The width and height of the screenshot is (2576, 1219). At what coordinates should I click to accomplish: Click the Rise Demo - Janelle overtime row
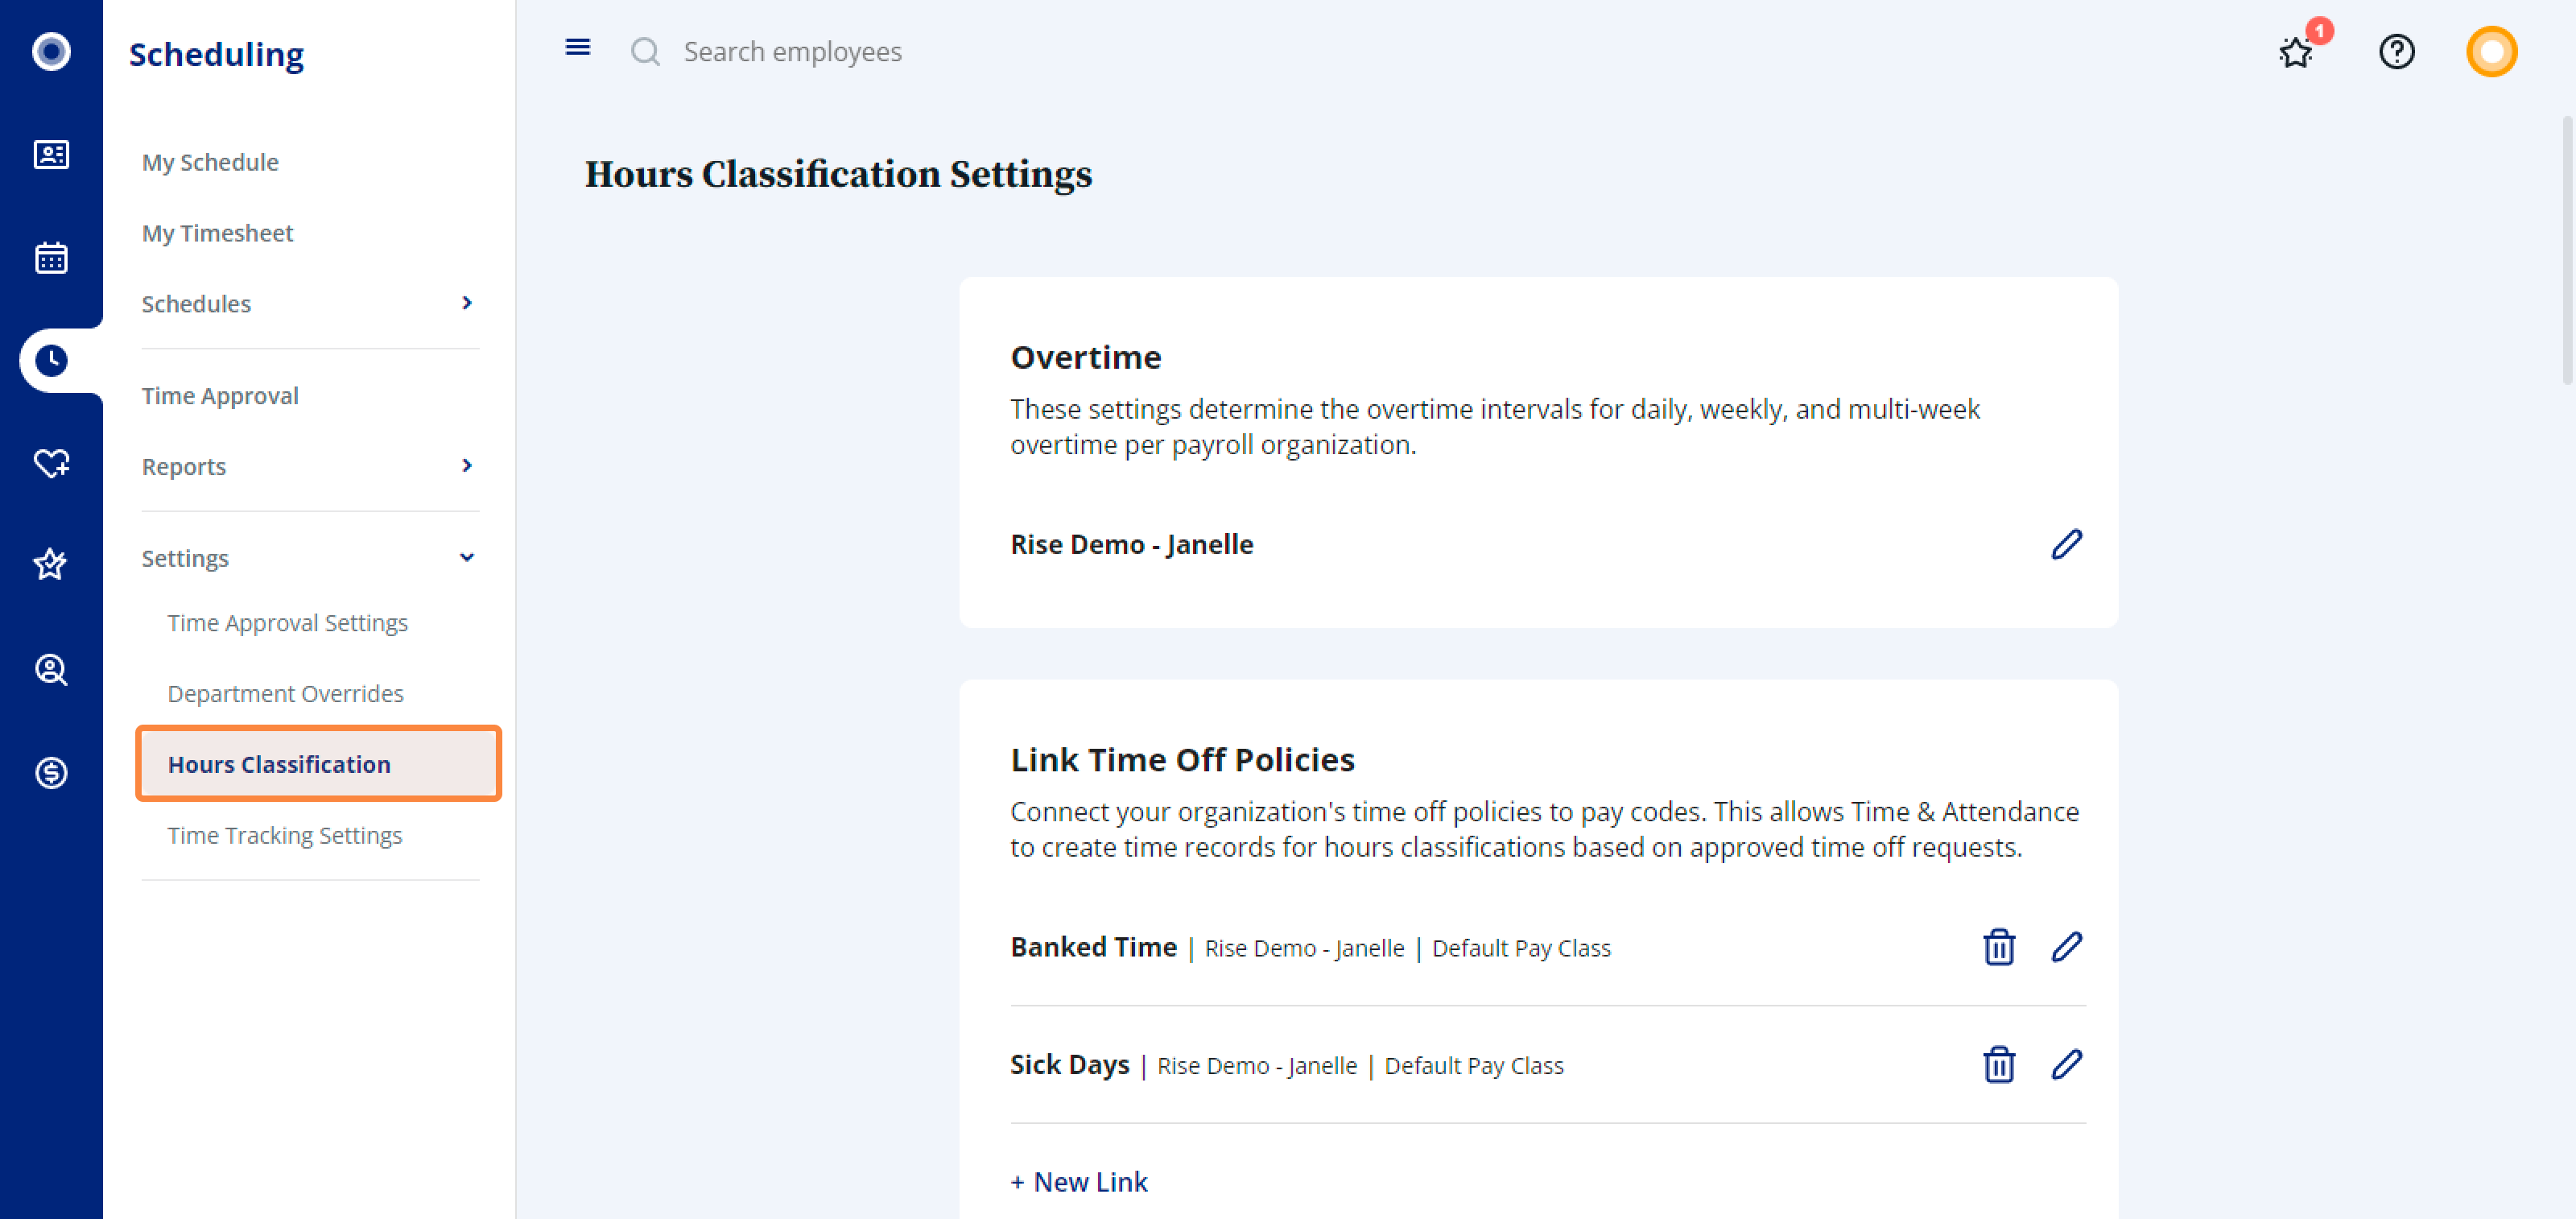pos(1547,544)
